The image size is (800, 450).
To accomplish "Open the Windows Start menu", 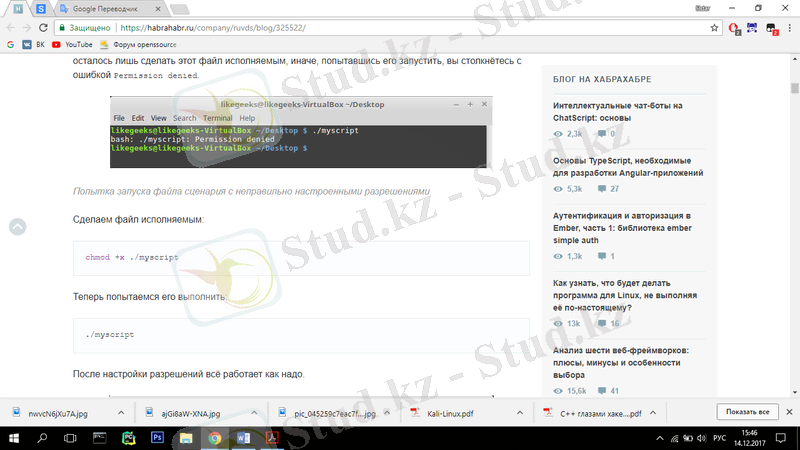I will click(14, 438).
